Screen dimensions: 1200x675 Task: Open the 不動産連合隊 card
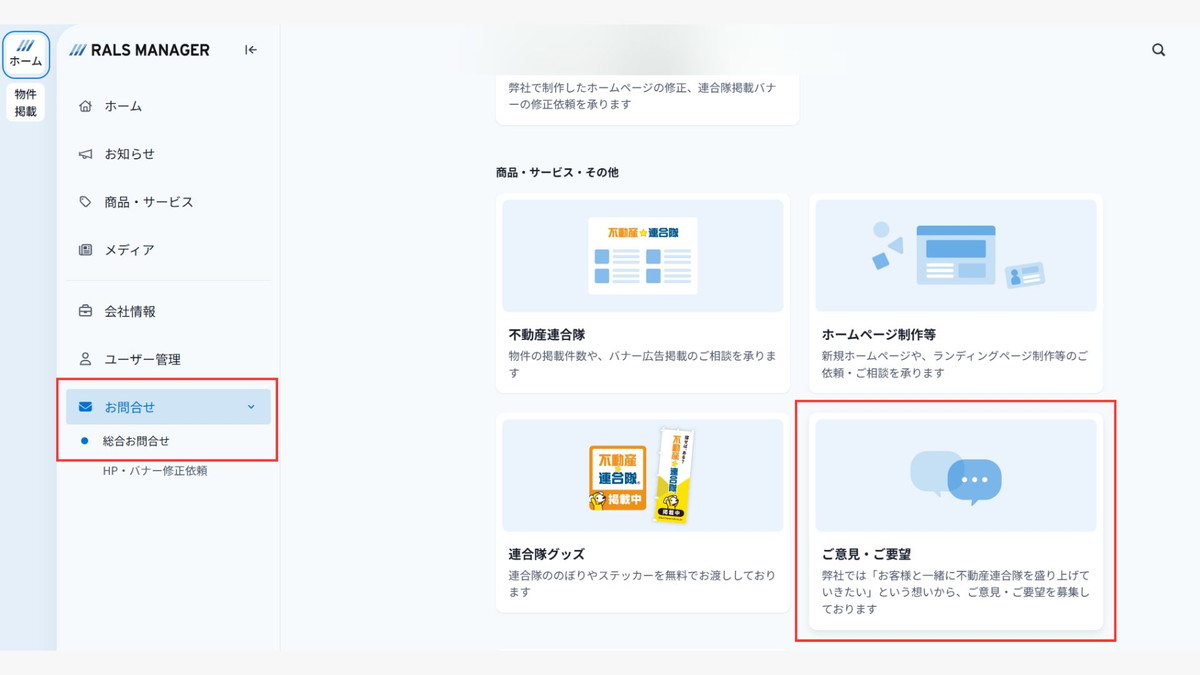(x=643, y=293)
